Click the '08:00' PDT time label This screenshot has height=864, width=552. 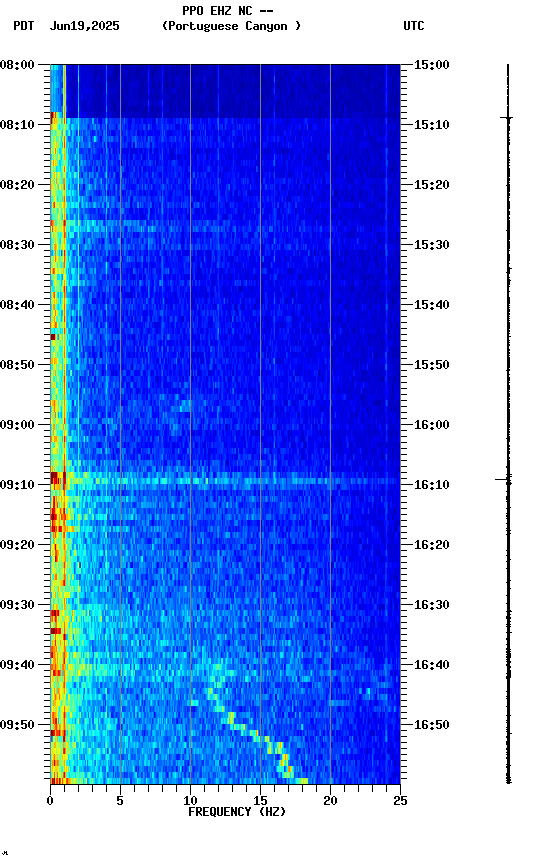[x=17, y=65]
